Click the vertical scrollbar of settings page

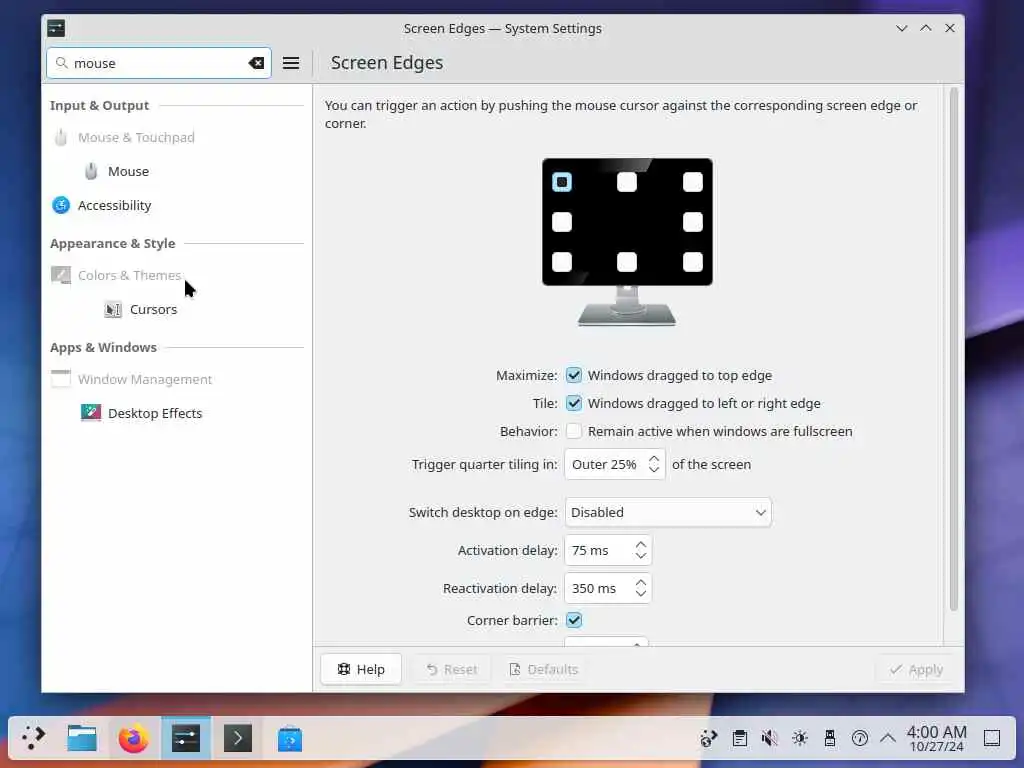[x=953, y=349]
